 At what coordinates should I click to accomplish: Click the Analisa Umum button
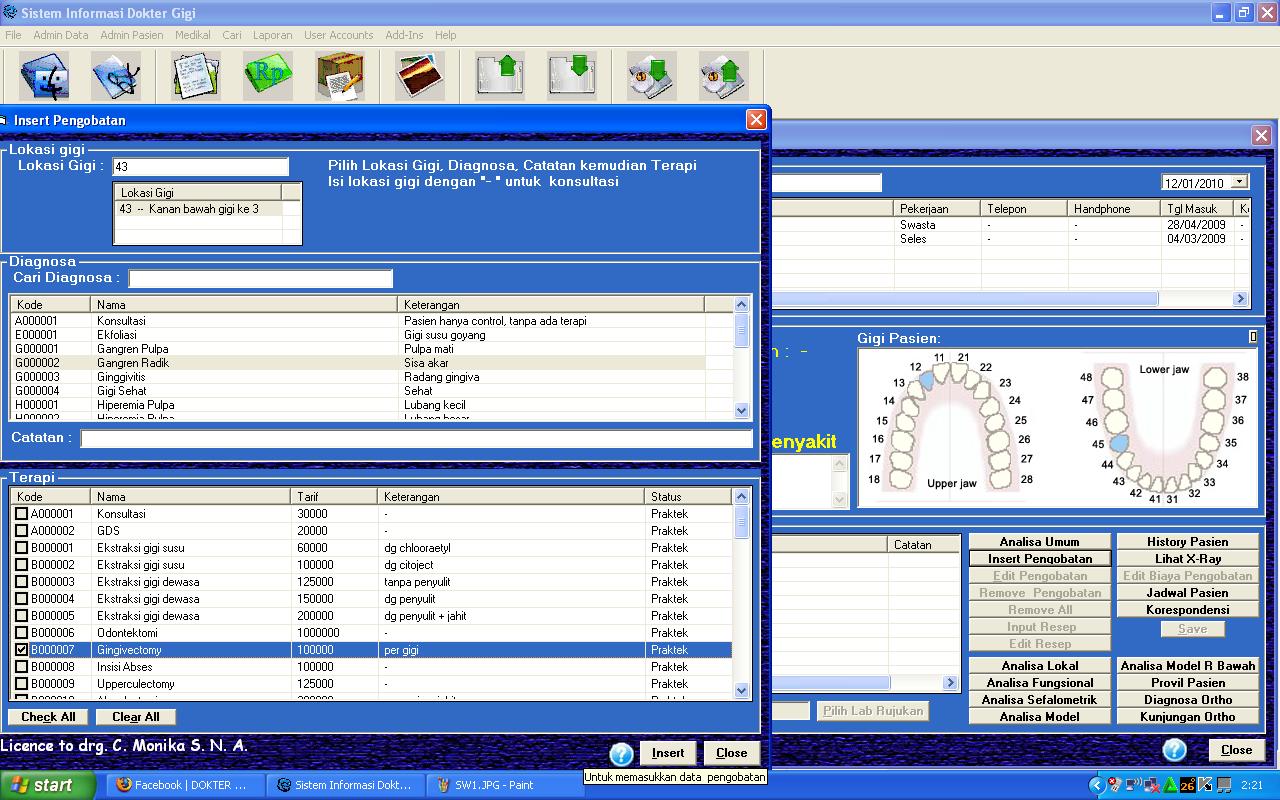pos(1040,542)
